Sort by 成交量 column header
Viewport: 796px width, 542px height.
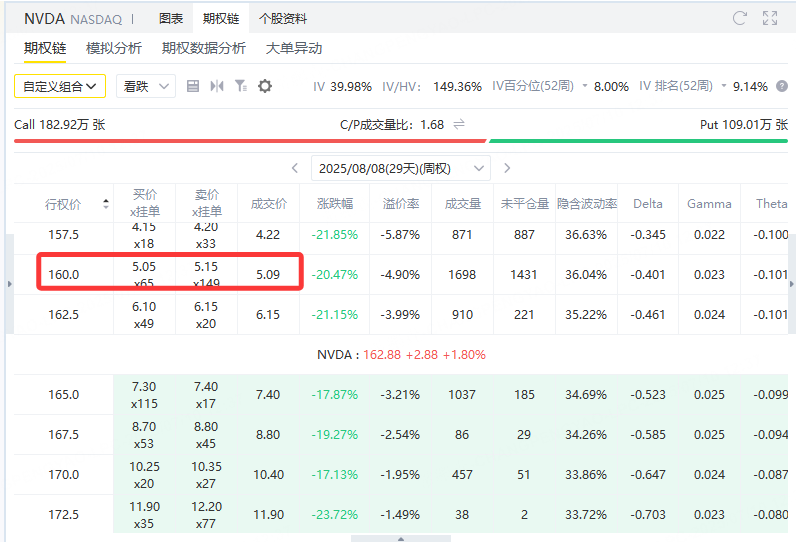tap(462, 204)
